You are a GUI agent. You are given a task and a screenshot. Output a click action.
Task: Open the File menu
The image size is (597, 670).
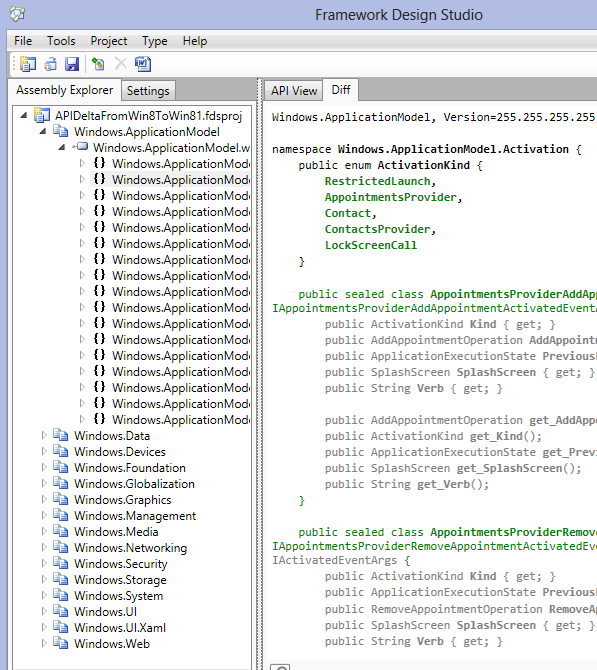23,41
